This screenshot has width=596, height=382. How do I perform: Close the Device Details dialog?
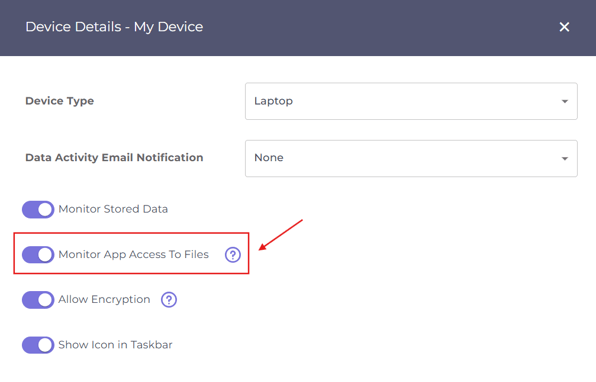click(564, 27)
